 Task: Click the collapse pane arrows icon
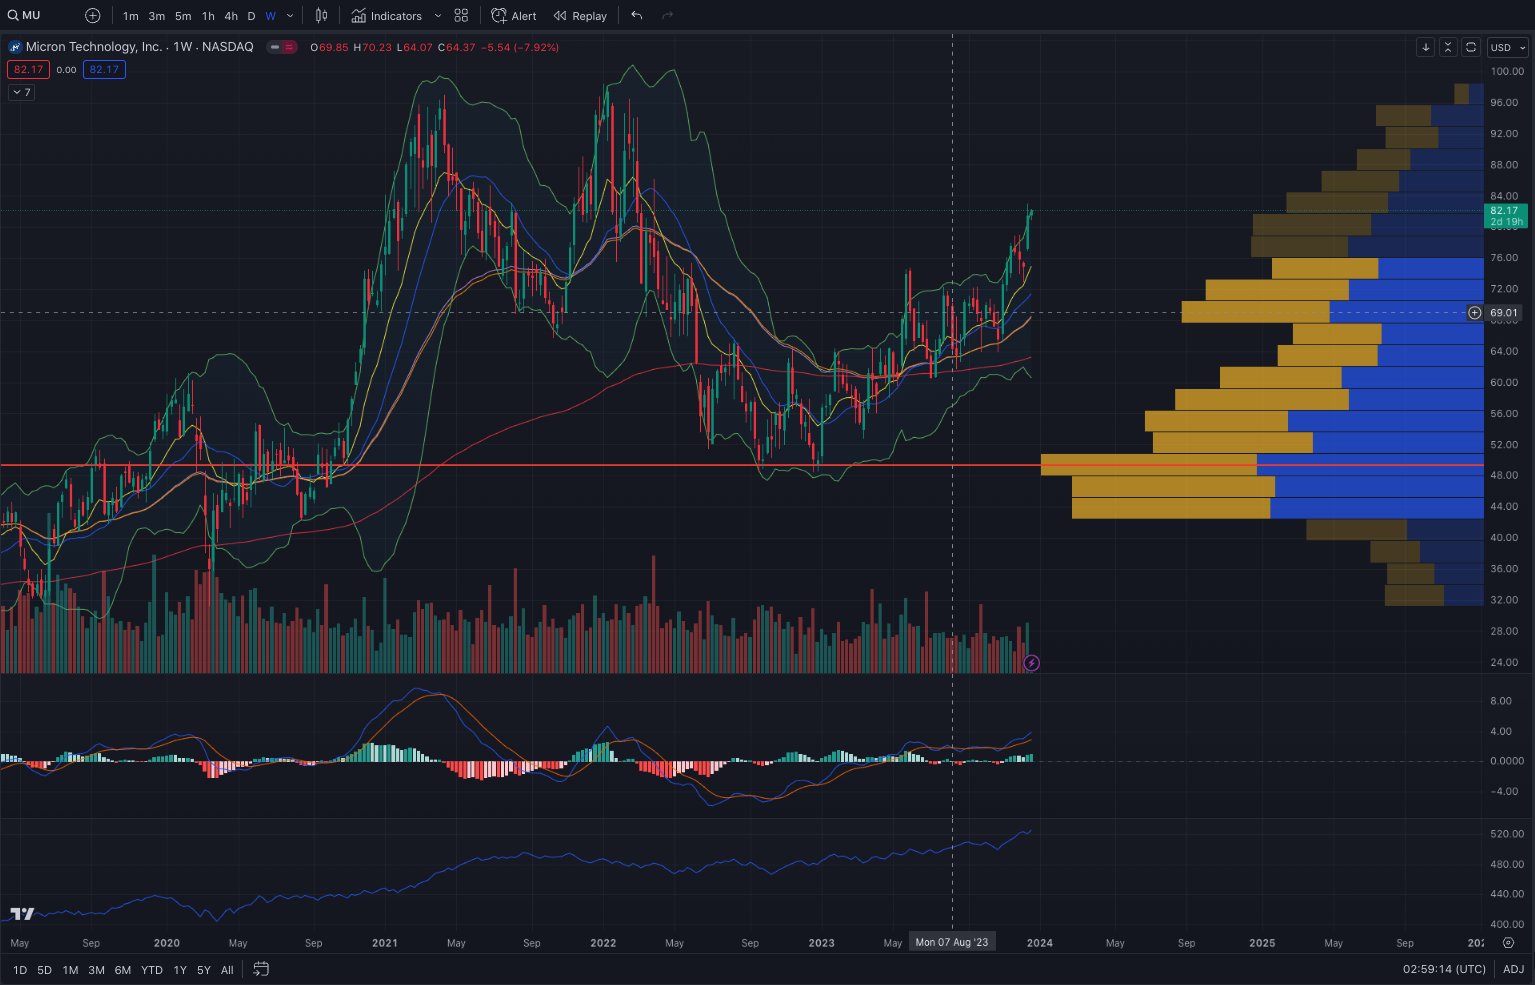pos(1448,47)
